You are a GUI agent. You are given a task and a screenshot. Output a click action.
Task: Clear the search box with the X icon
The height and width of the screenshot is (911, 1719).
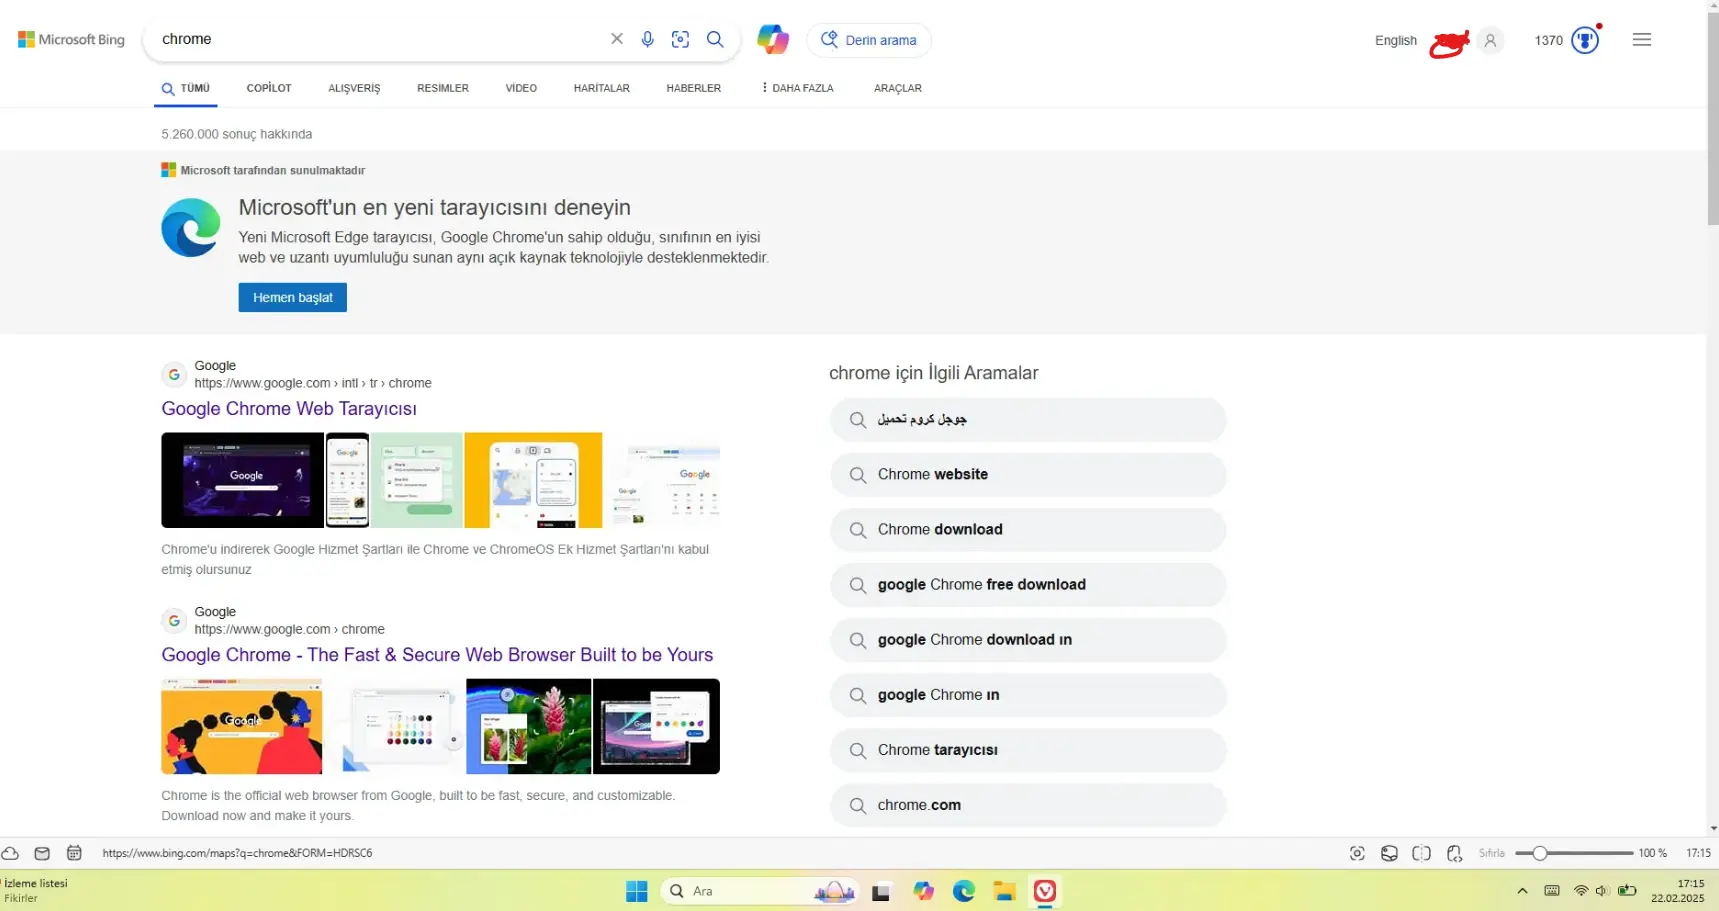click(x=617, y=39)
